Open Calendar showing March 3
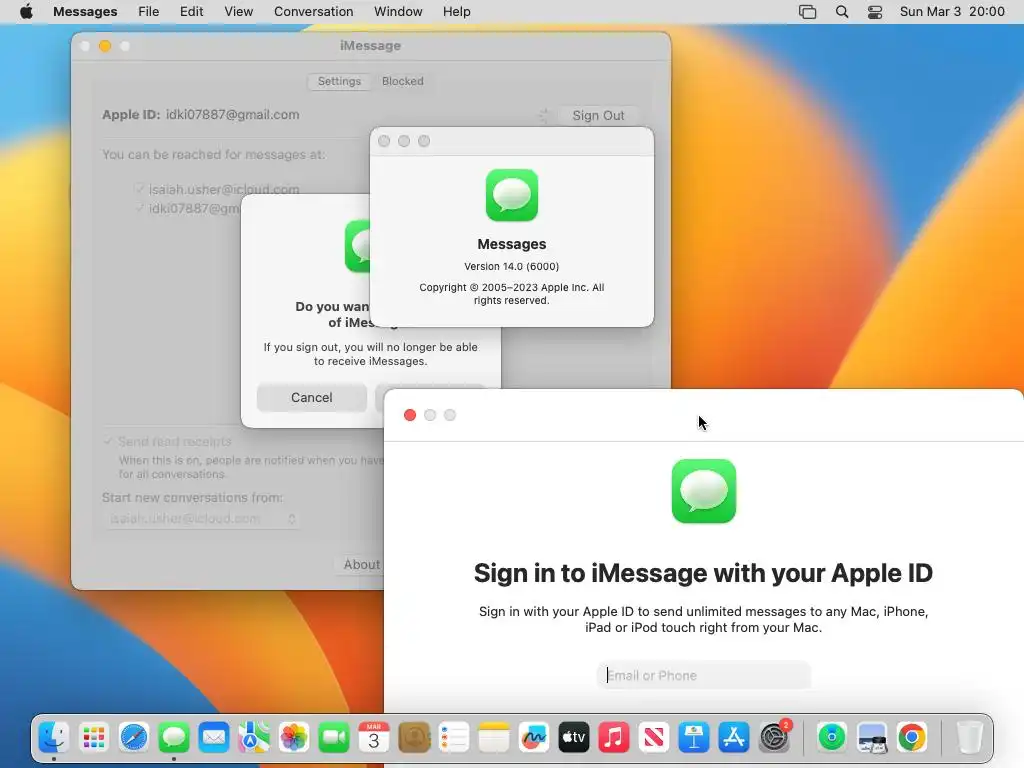1024x768 pixels. pyautogui.click(x=374, y=737)
